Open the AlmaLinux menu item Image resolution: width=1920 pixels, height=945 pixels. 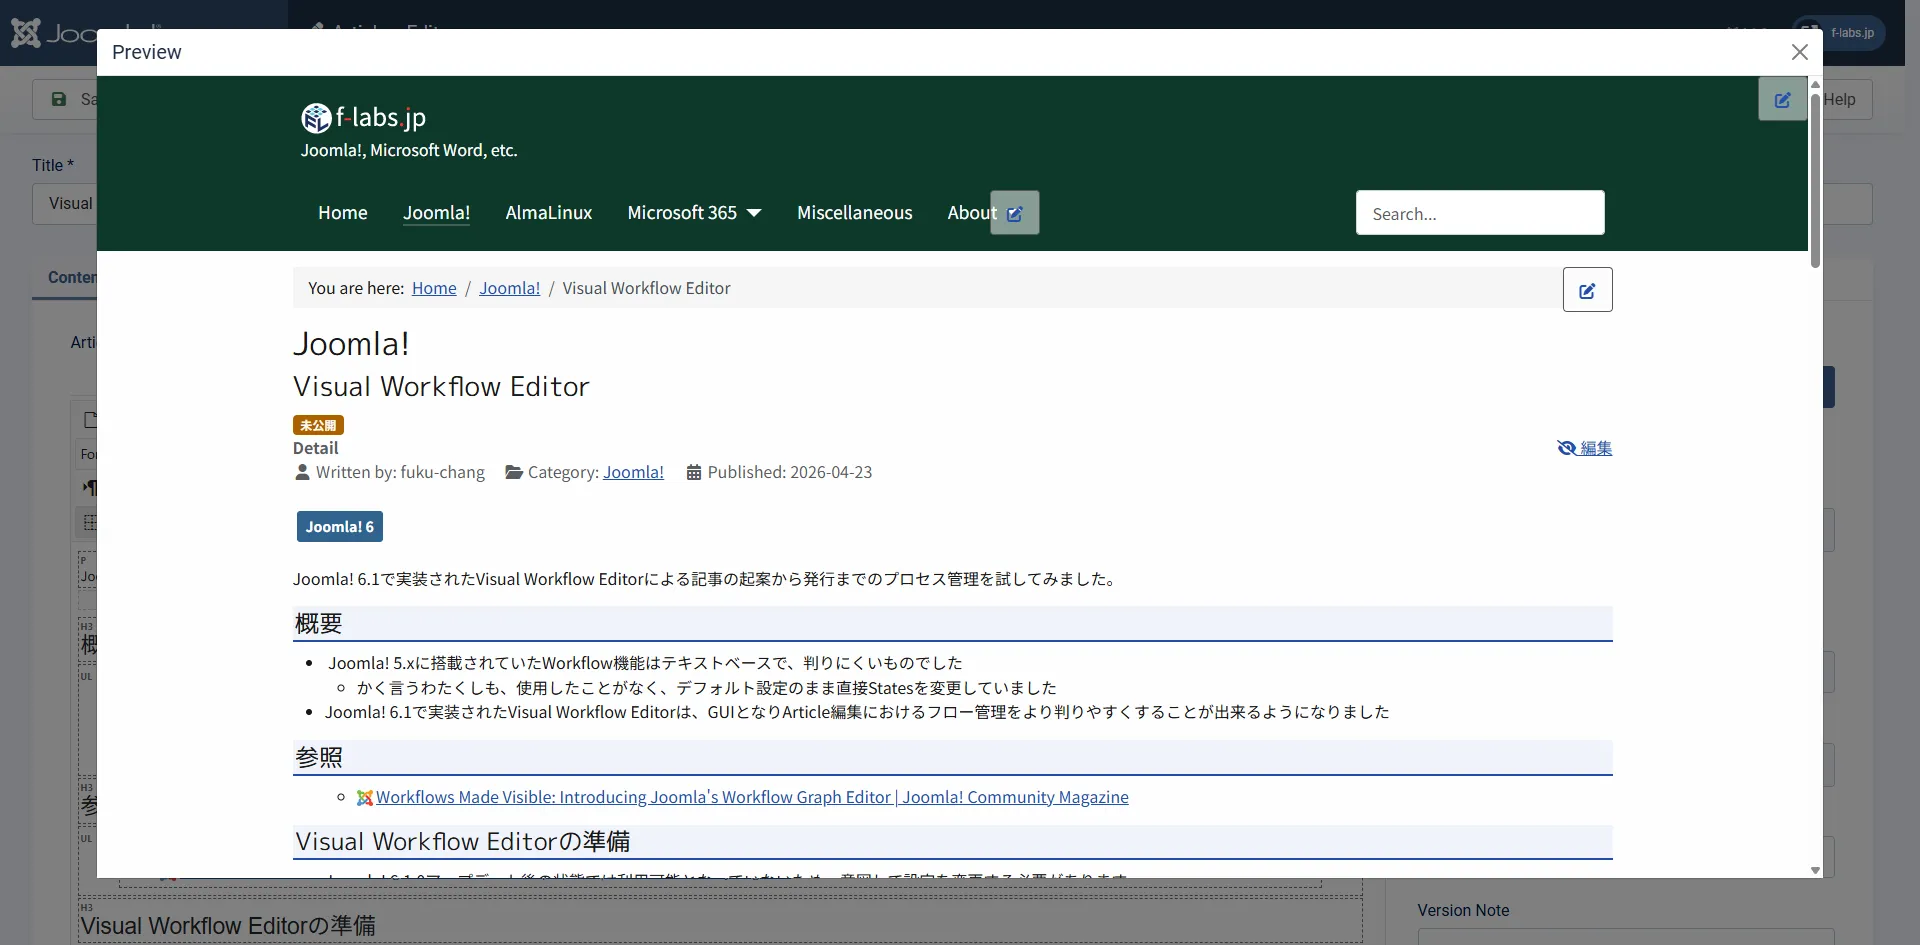click(x=548, y=213)
